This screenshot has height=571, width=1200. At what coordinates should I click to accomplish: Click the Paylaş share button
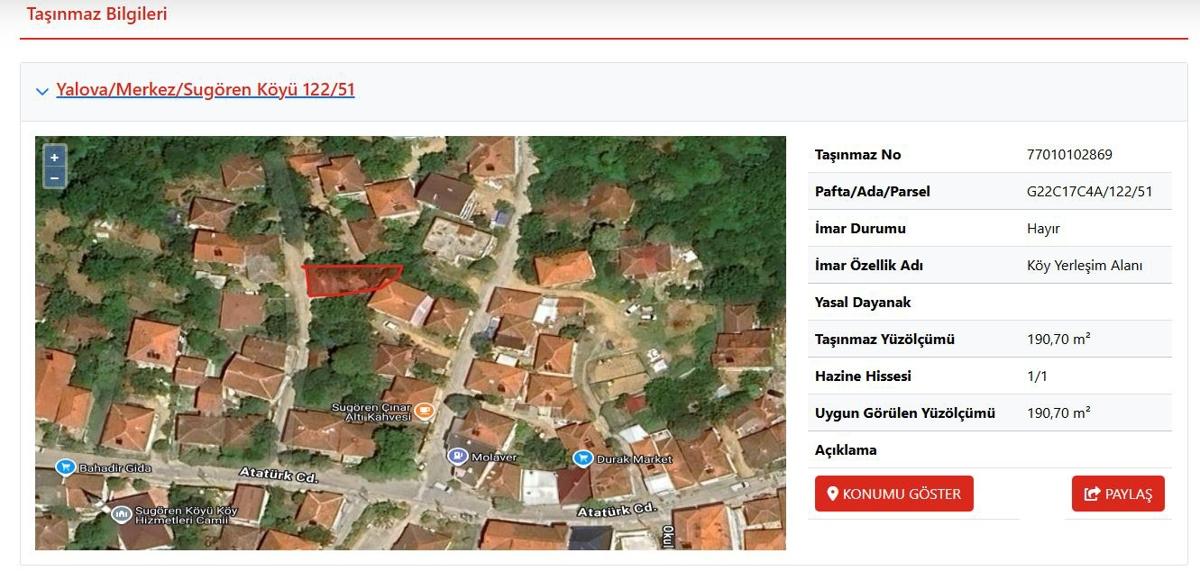click(x=1118, y=494)
